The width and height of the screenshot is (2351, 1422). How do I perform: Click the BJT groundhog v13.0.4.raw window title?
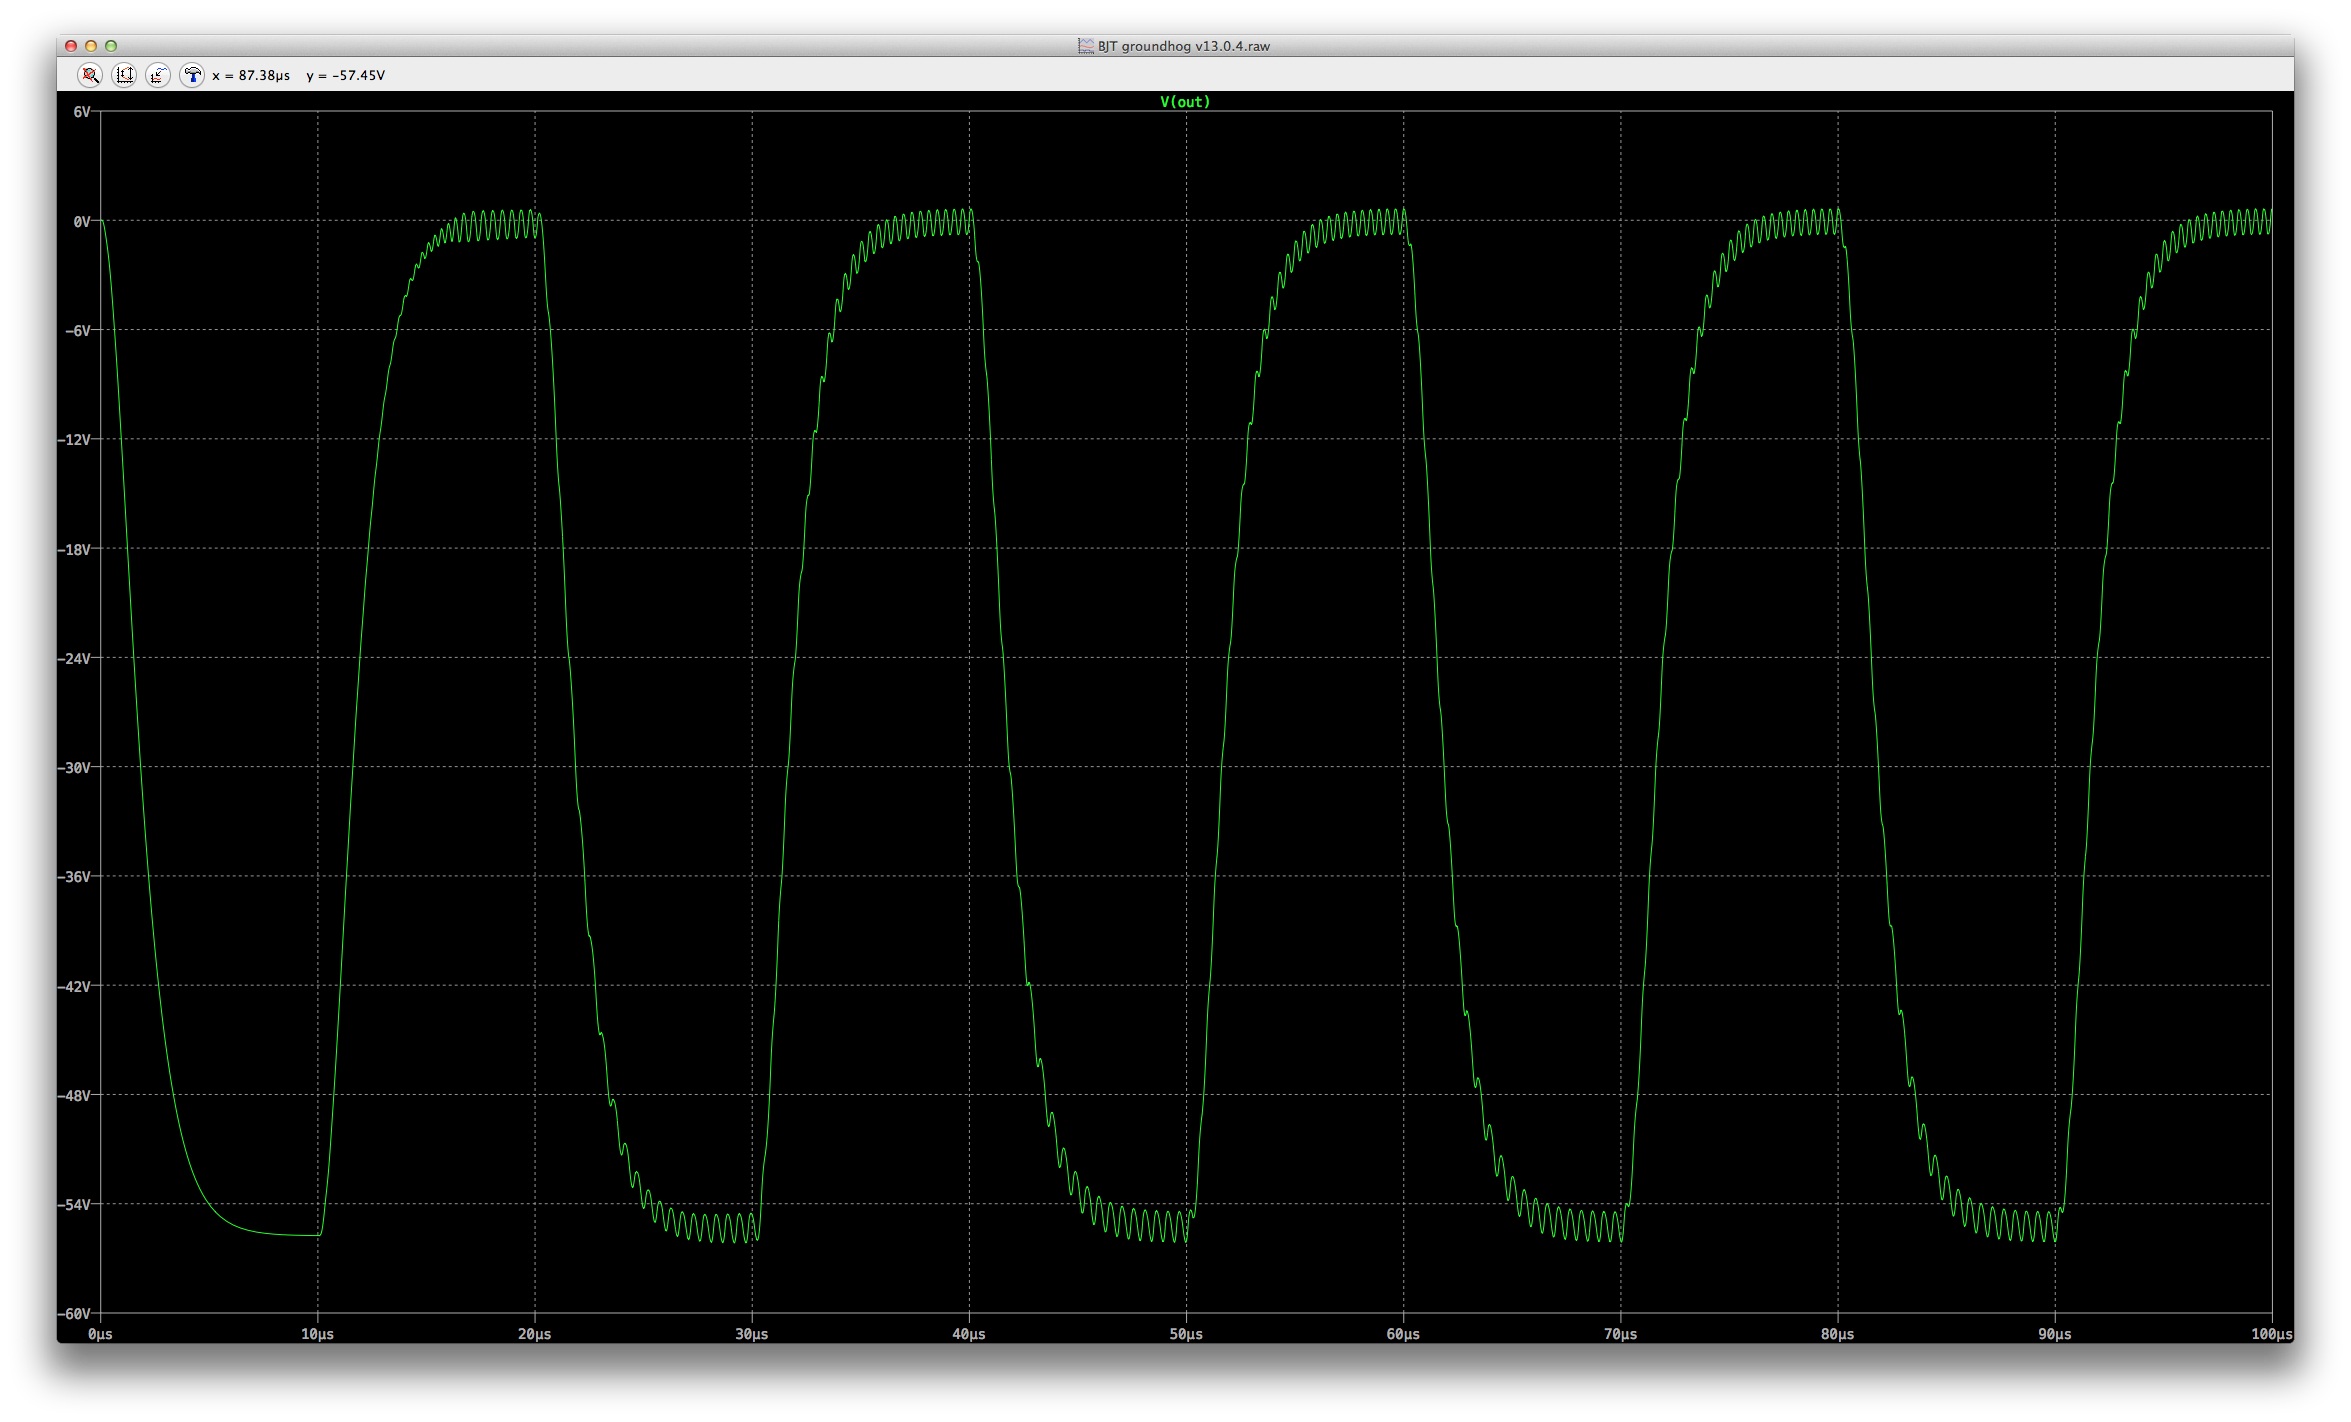(x=1184, y=46)
